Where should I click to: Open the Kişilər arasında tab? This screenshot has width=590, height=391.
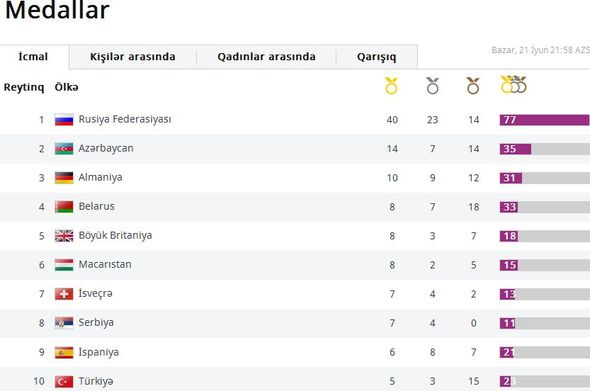coord(133,57)
